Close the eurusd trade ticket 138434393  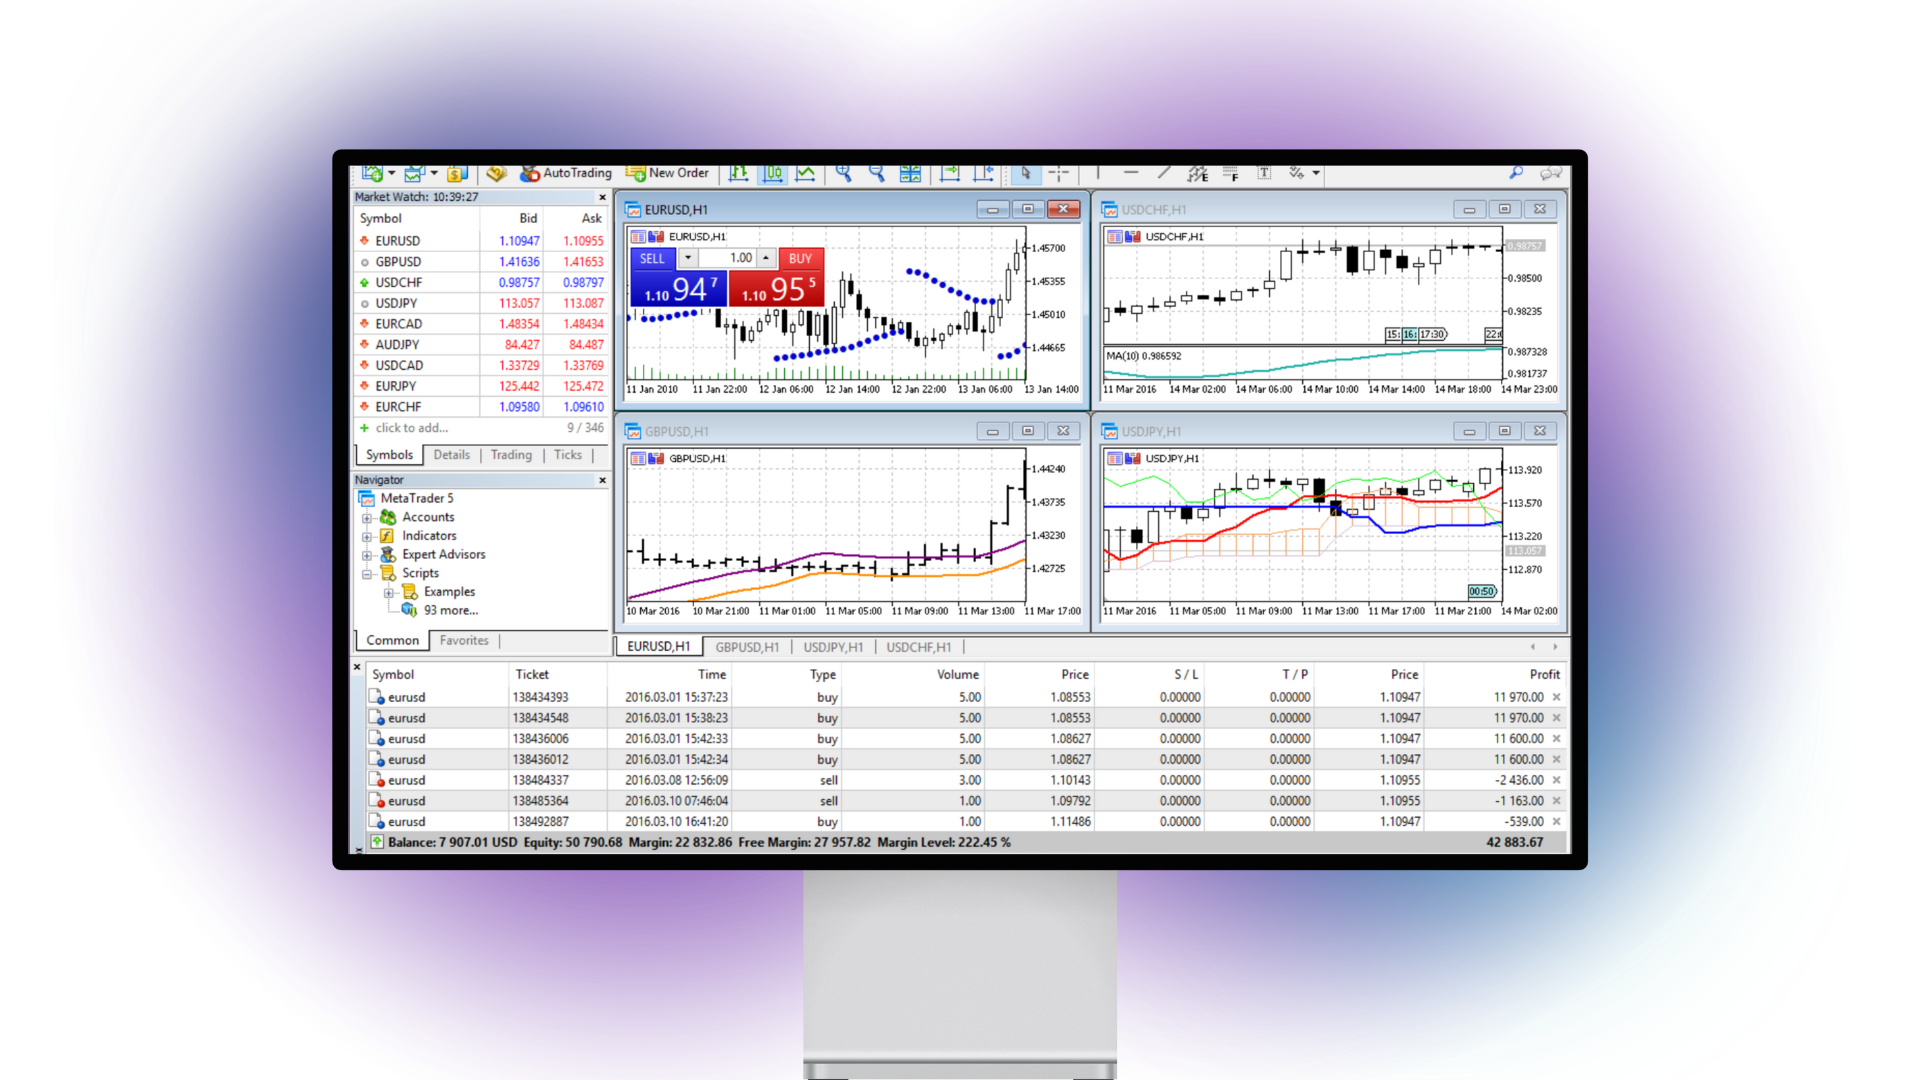pos(1556,698)
